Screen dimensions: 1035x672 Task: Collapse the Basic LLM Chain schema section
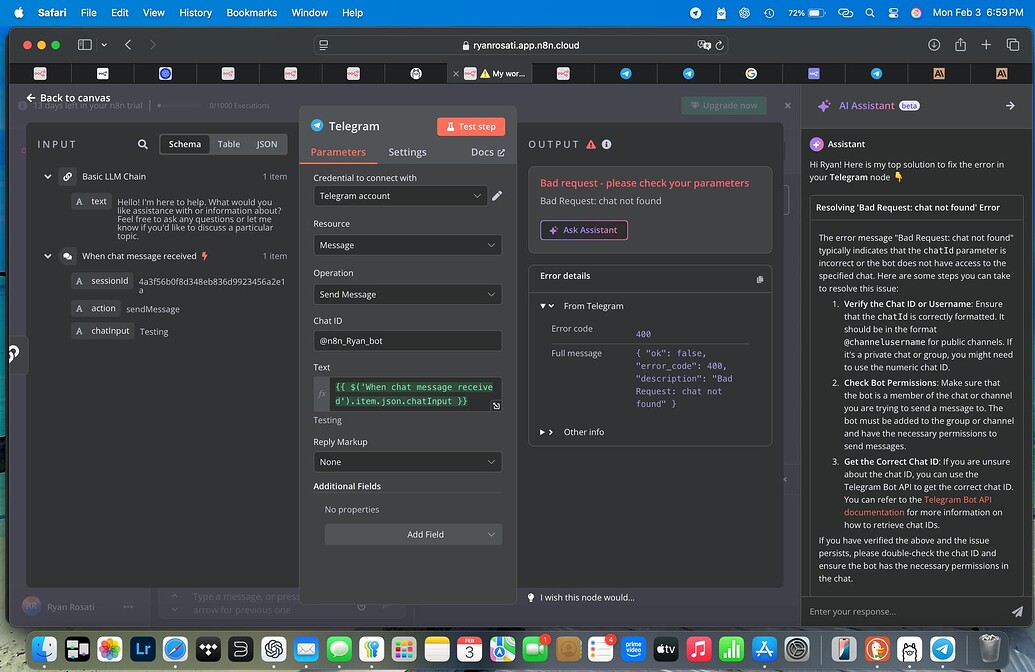coord(47,175)
